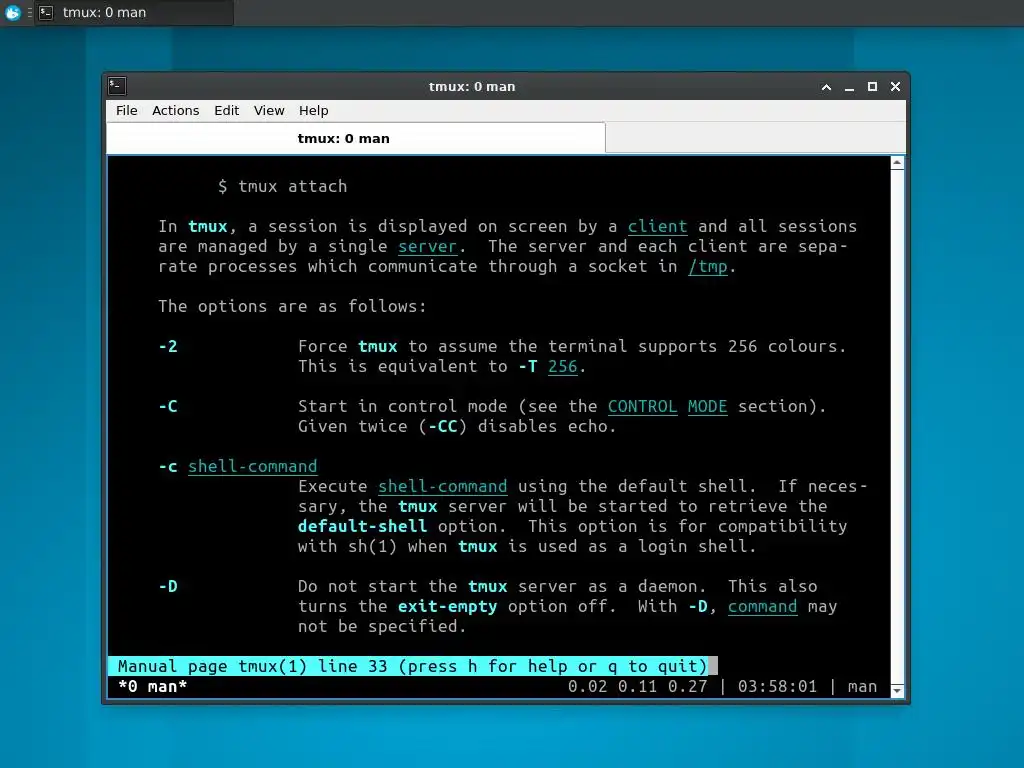Click the keep-above arrow button in title bar

826,87
